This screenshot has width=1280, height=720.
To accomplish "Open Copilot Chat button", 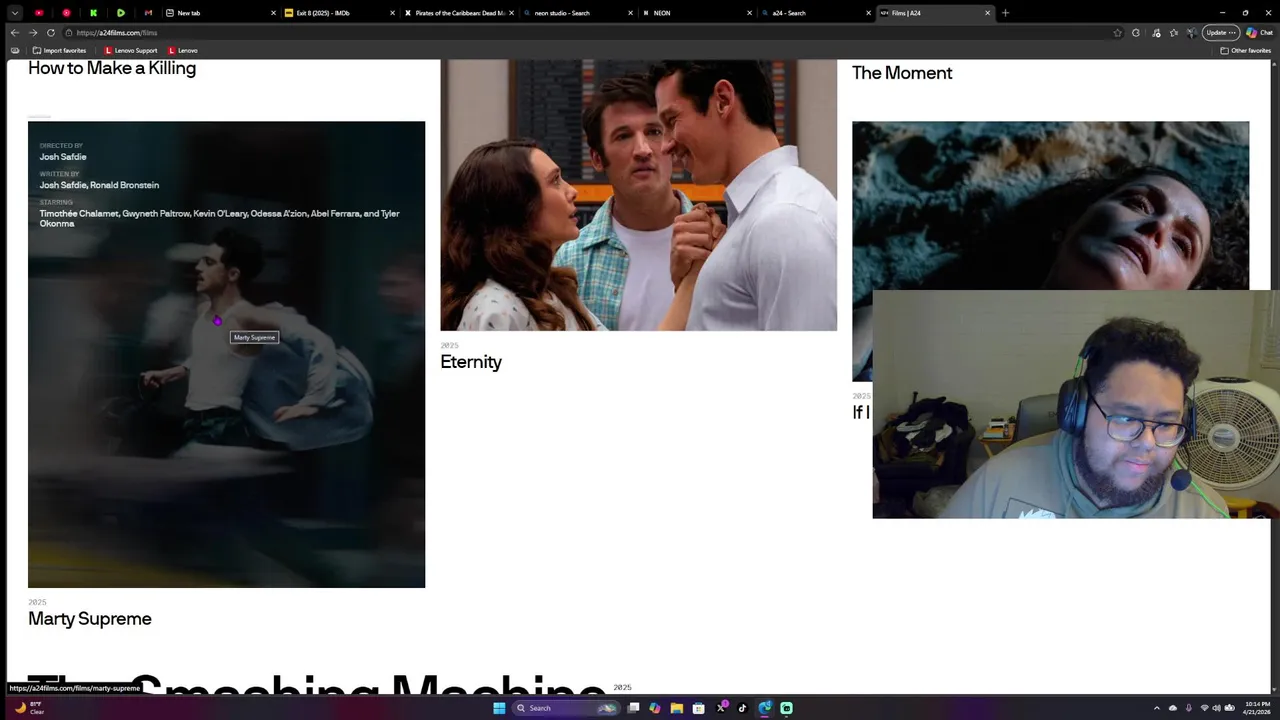I will point(1259,32).
